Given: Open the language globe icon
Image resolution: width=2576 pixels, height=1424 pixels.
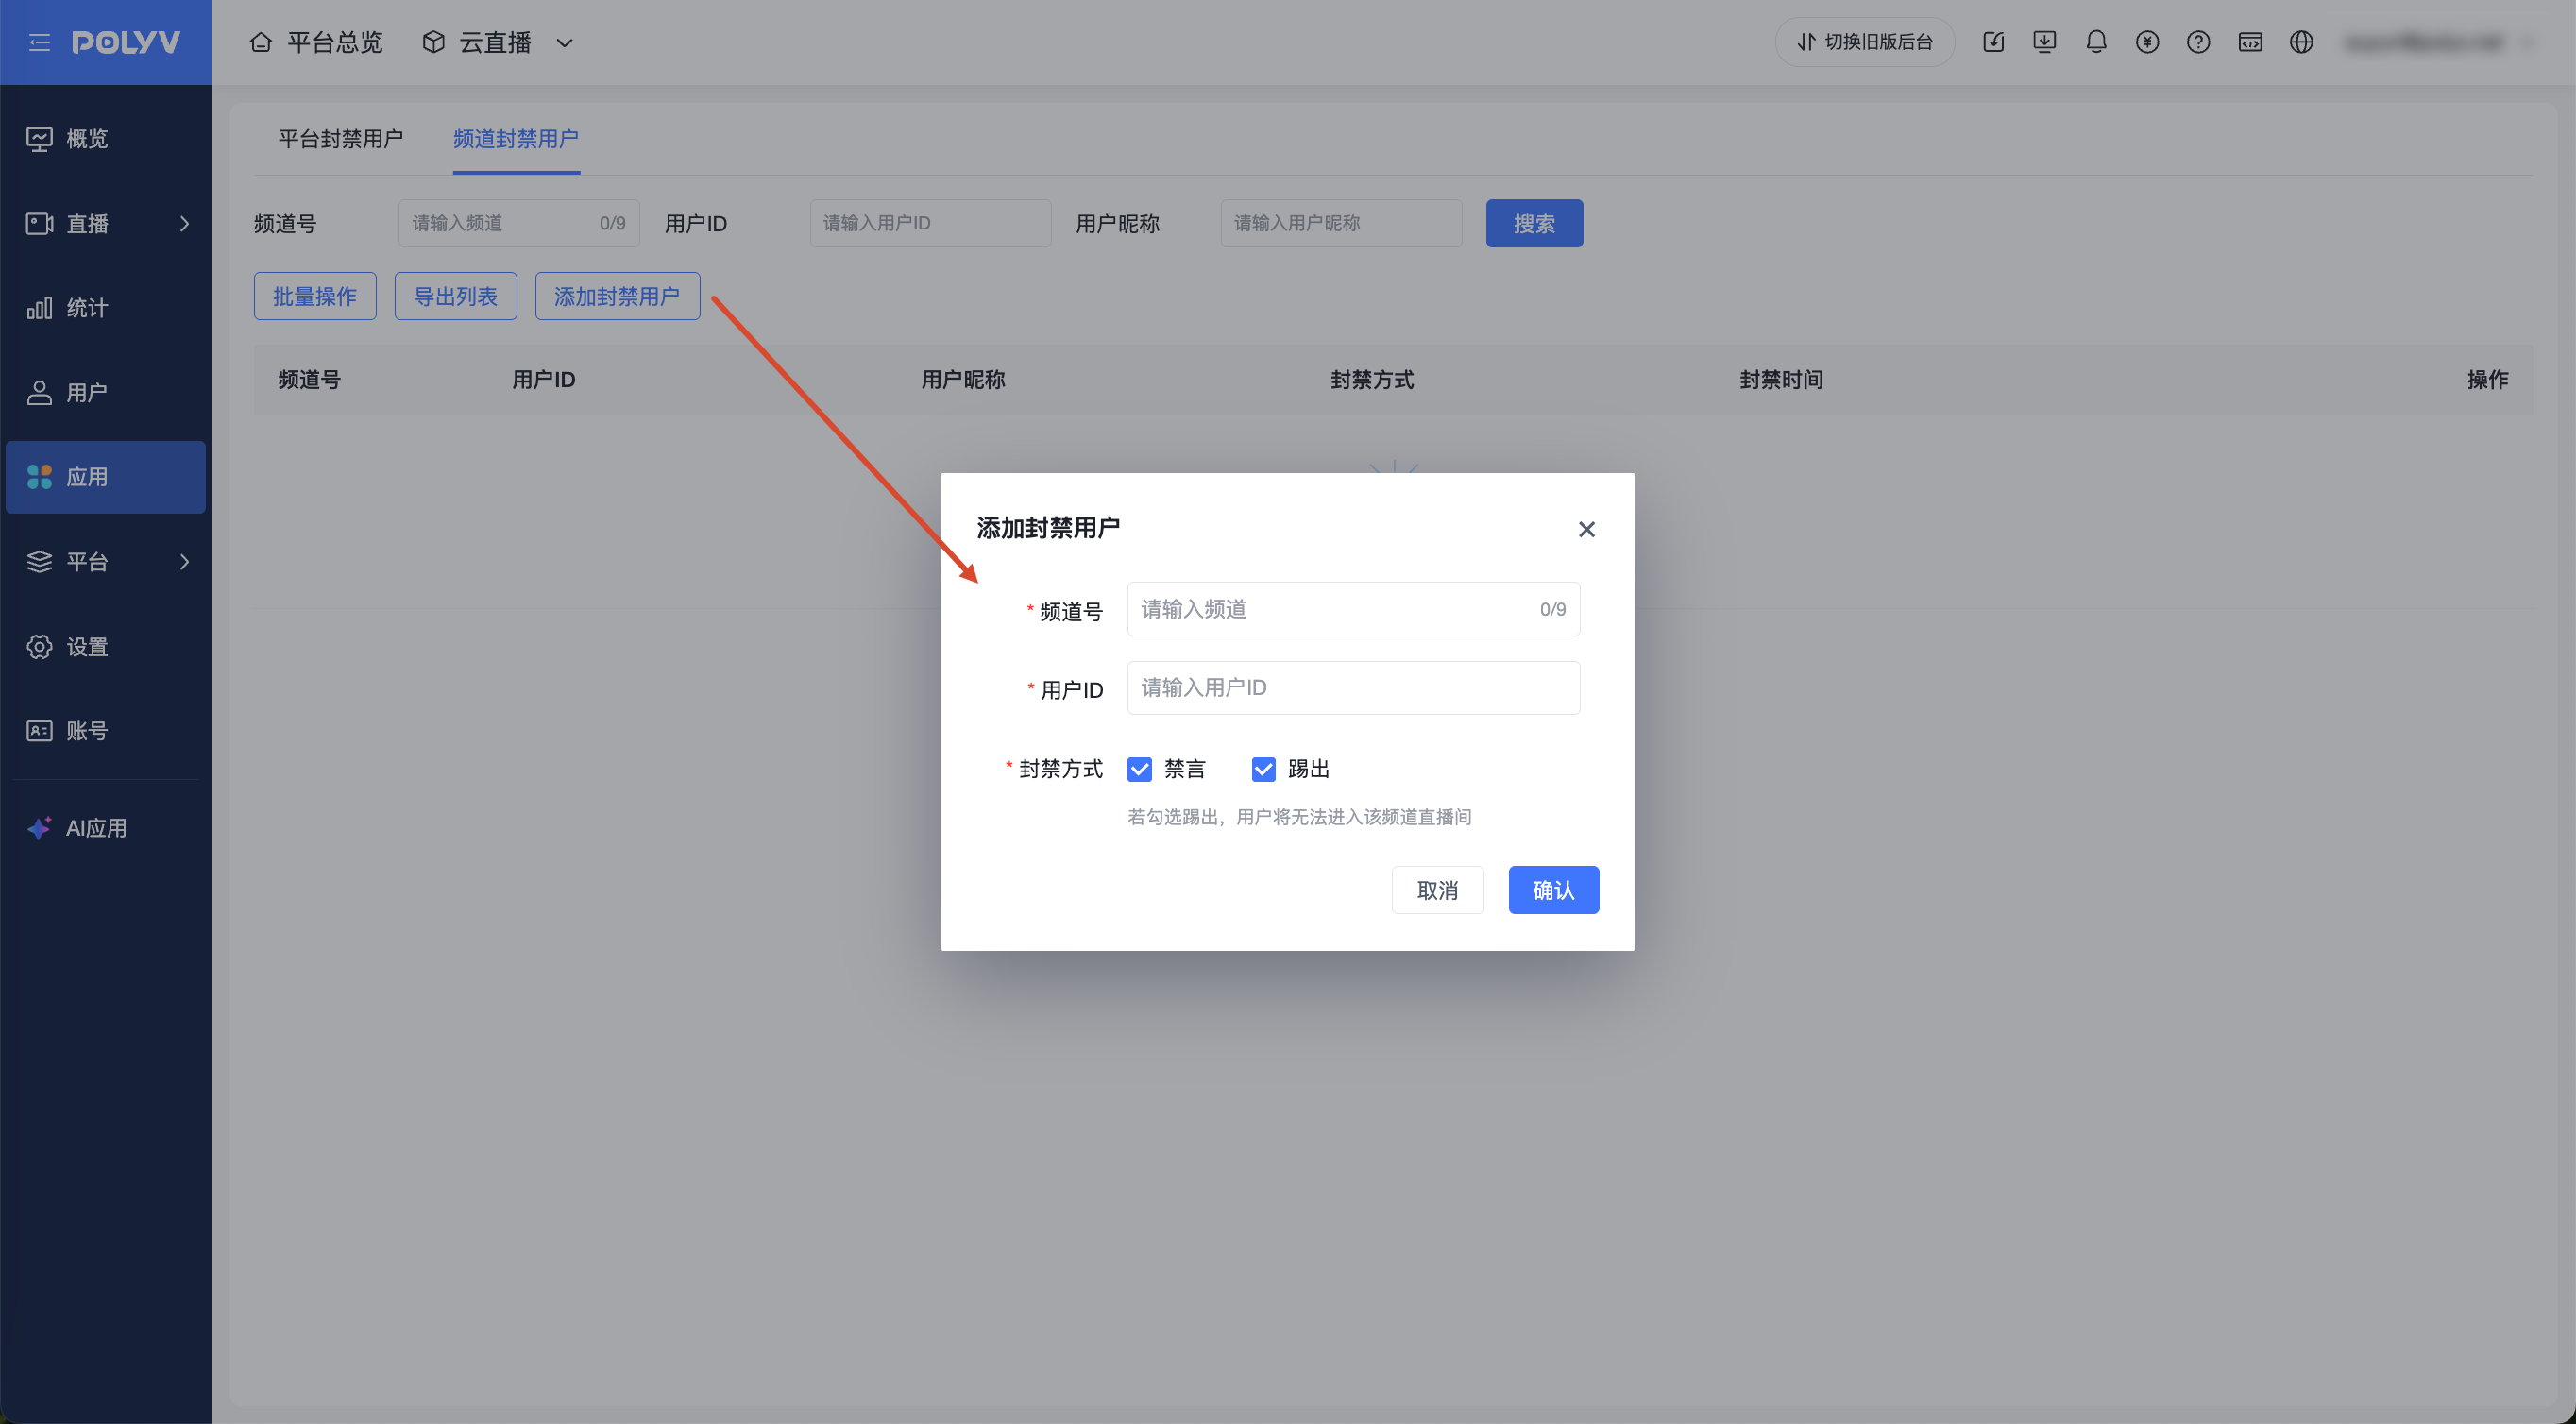Looking at the screenshot, I should click(2301, 42).
